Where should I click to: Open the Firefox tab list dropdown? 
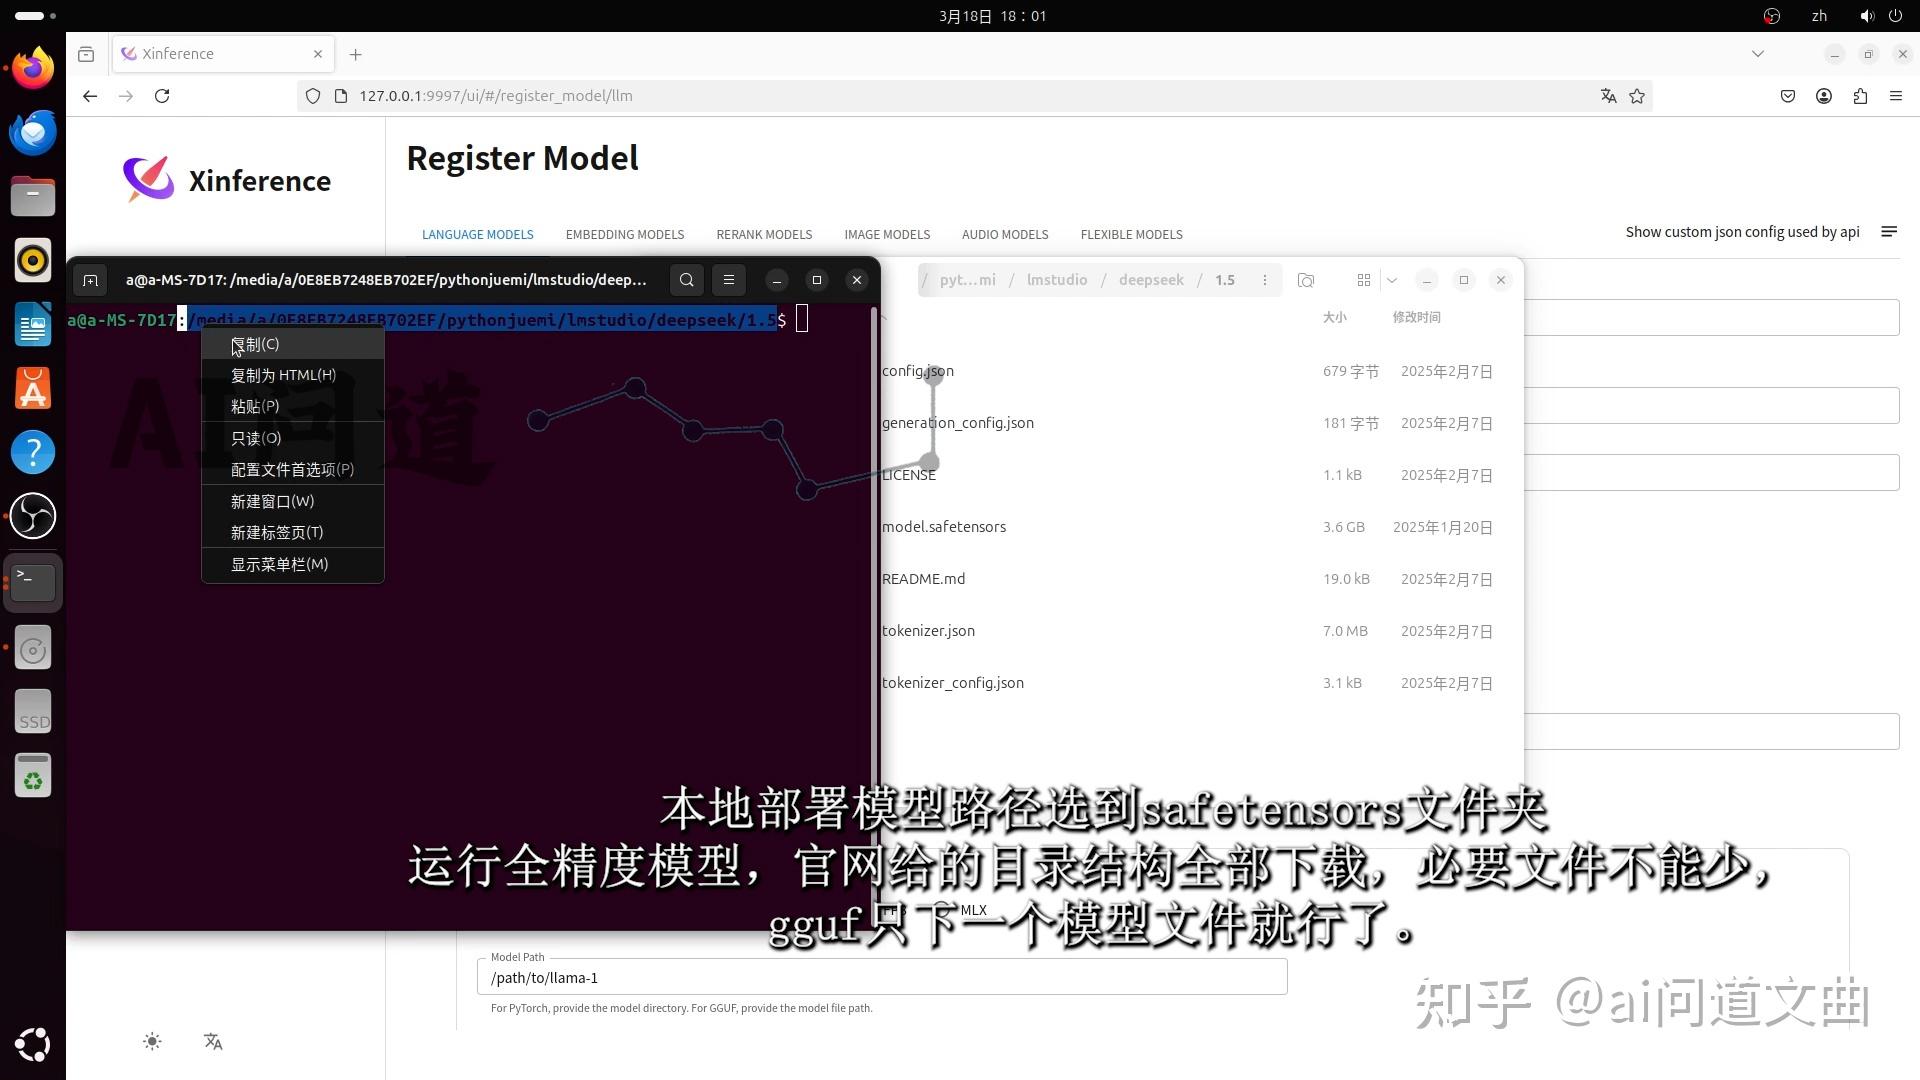pyautogui.click(x=1759, y=54)
